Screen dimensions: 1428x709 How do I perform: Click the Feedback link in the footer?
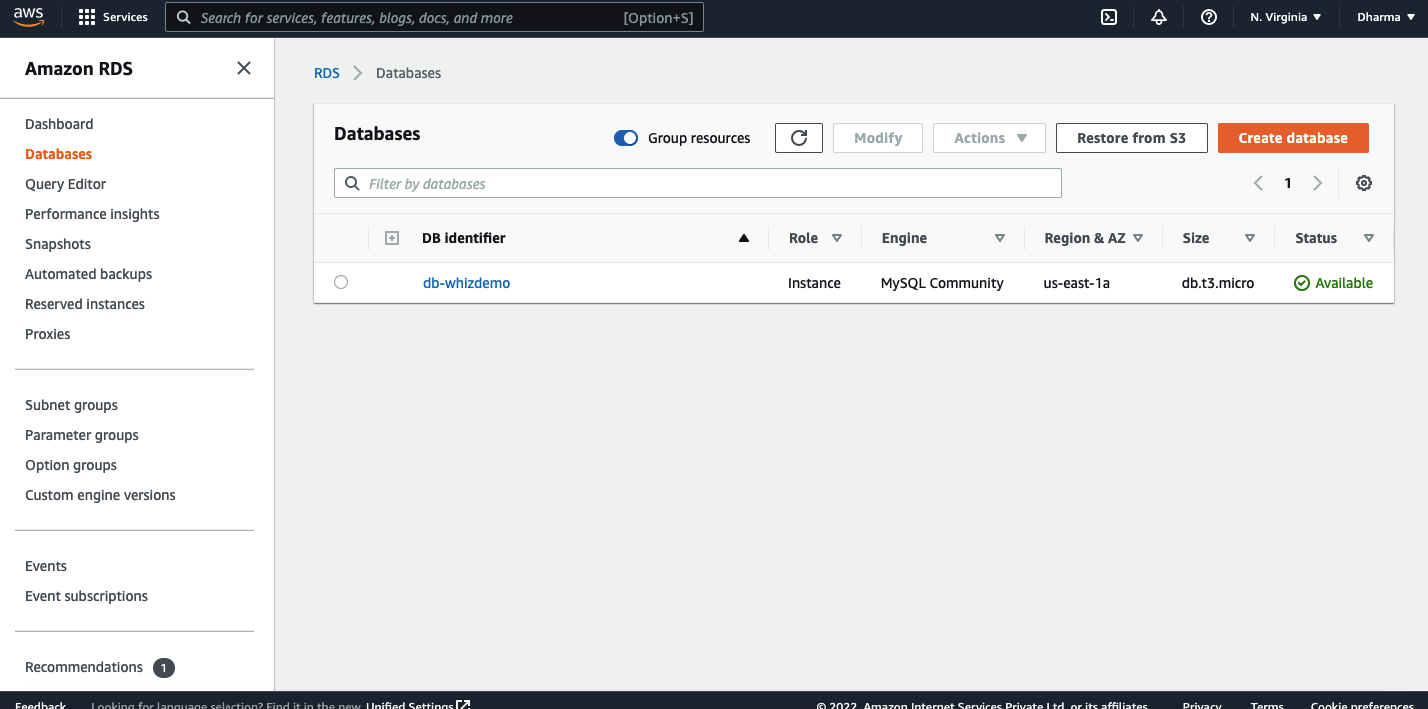[x=40, y=705]
